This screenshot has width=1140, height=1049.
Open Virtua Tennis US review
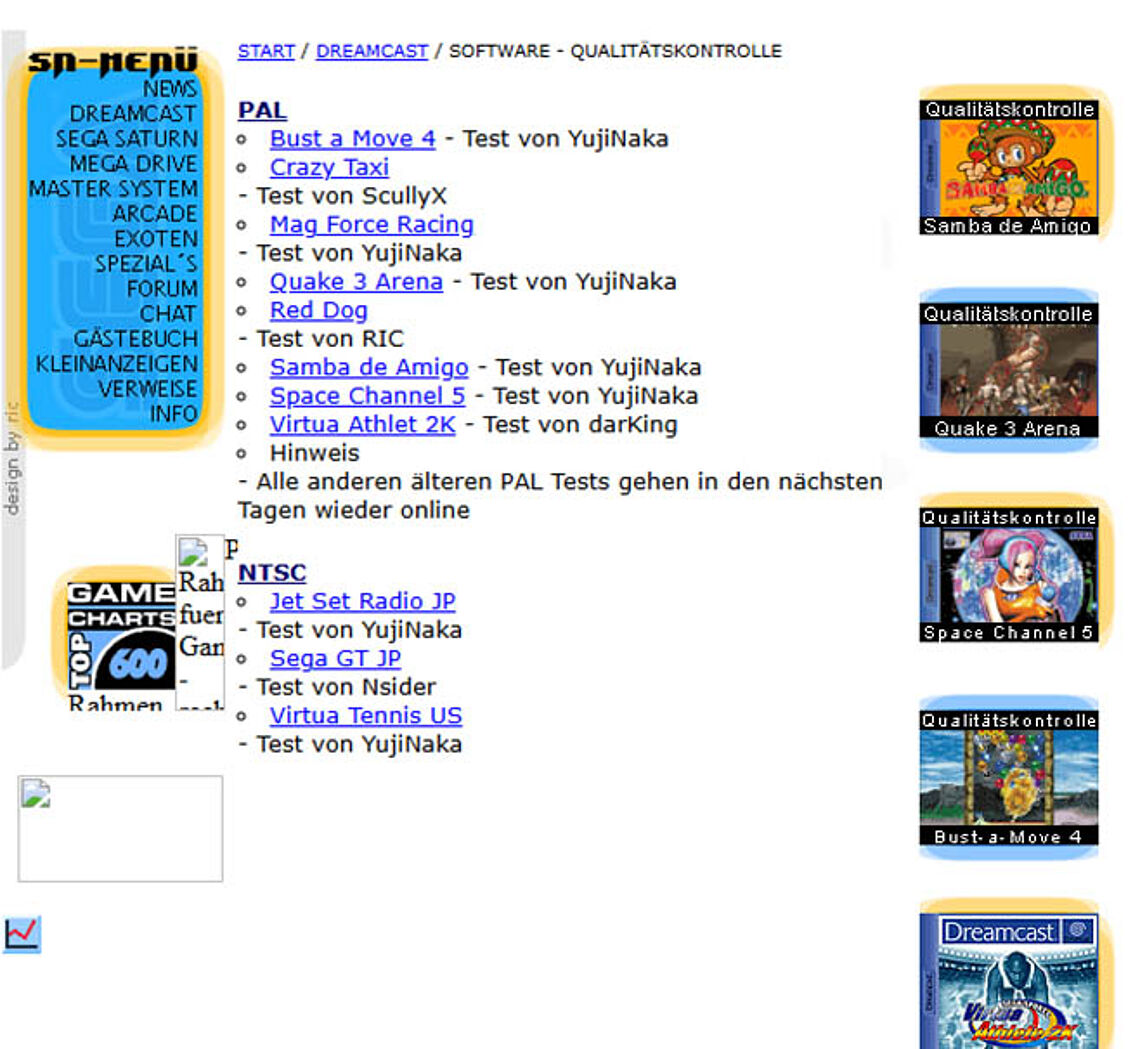366,716
